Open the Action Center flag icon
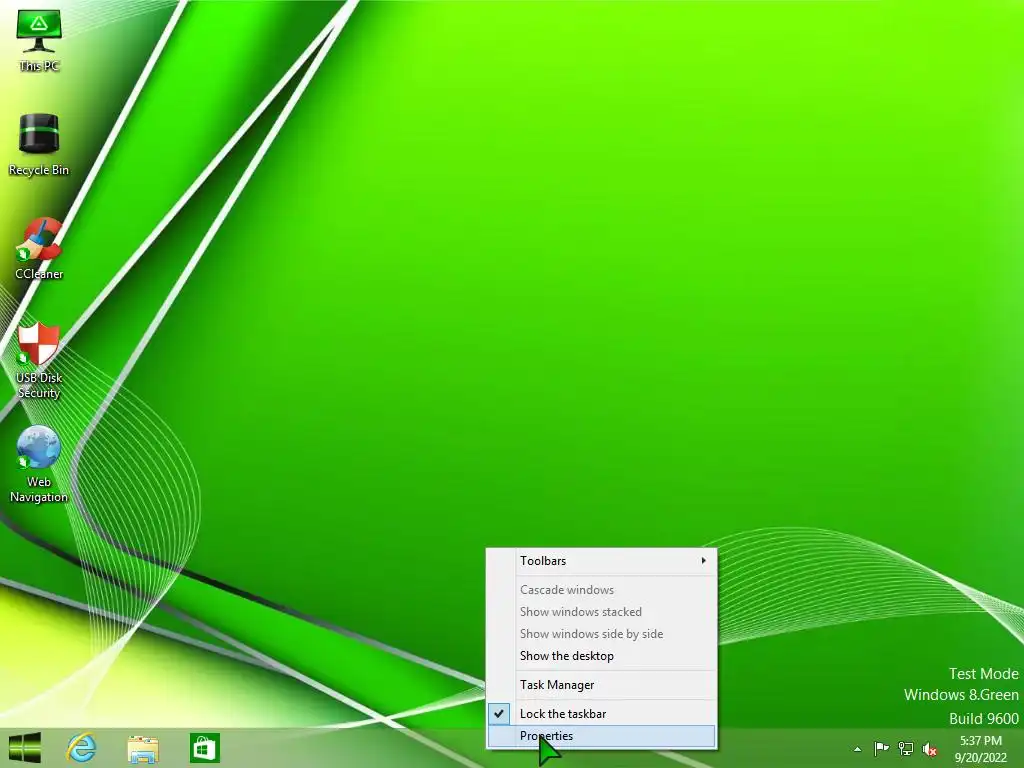The width and height of the screenshot is (1024, 768). (881, 748)
